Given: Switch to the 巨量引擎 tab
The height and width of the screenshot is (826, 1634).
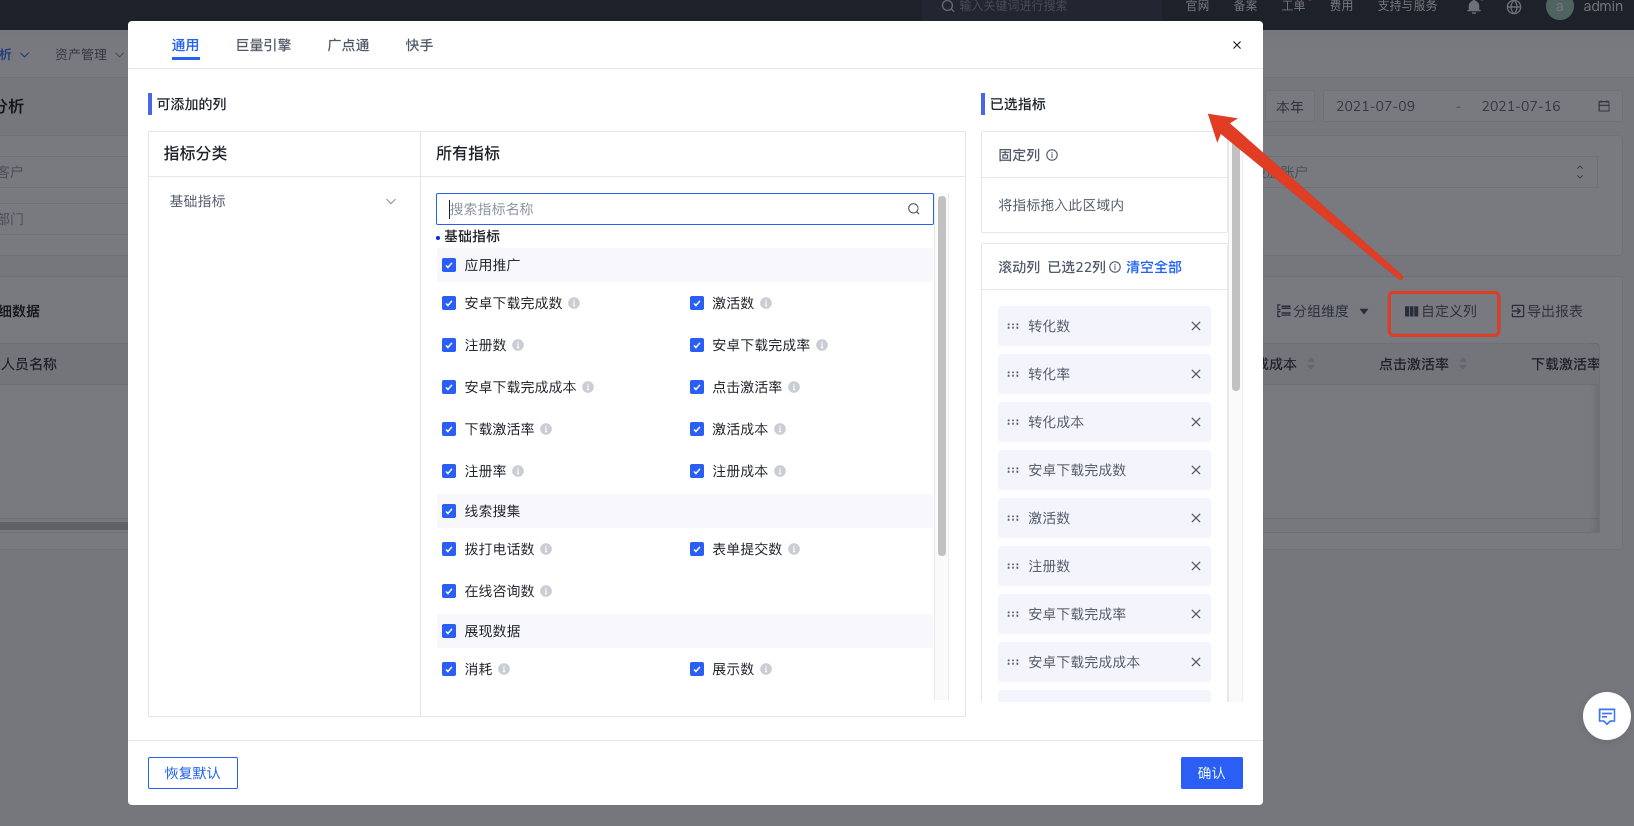Looking at the screenshot, I should pos(264,45).
